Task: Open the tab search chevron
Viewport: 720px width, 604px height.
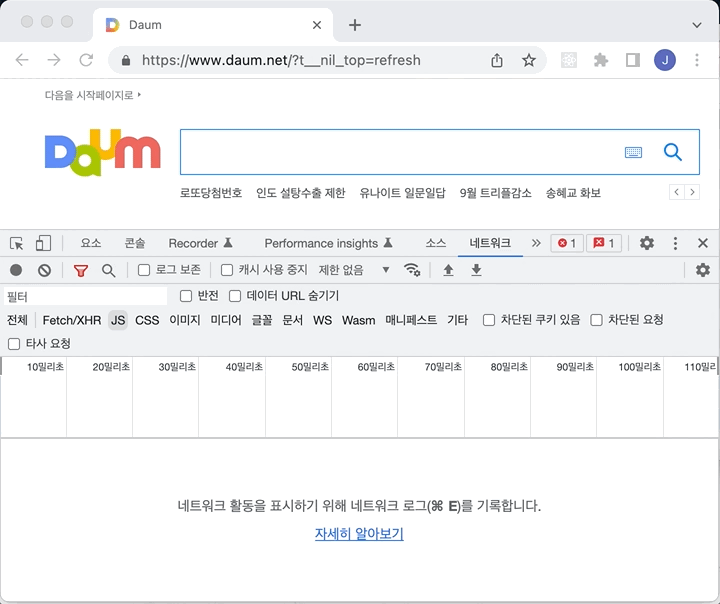Action: click(x=697, y=25)
